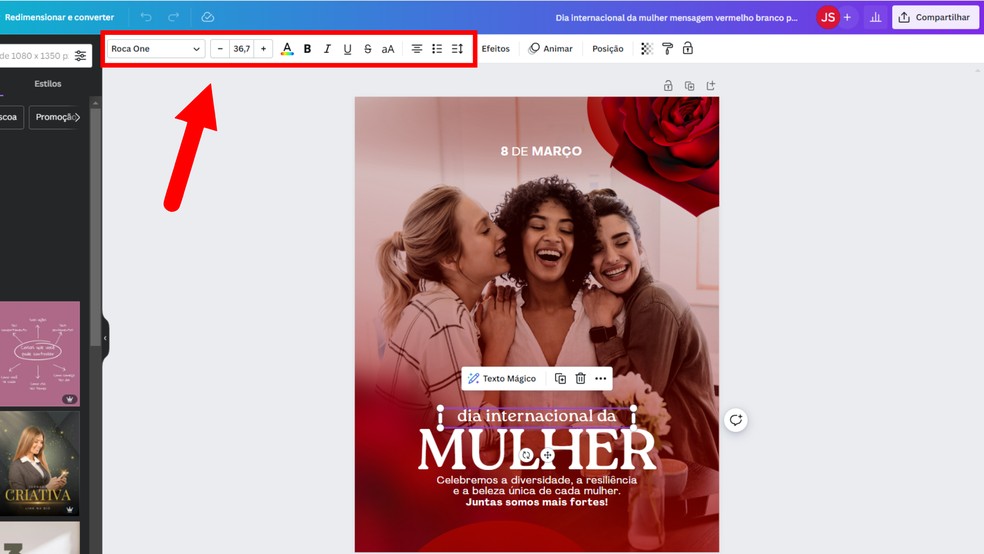This screenshot has width=984, height=554.
Task: Select the Páscoa category chip
Action: [9, 117]
